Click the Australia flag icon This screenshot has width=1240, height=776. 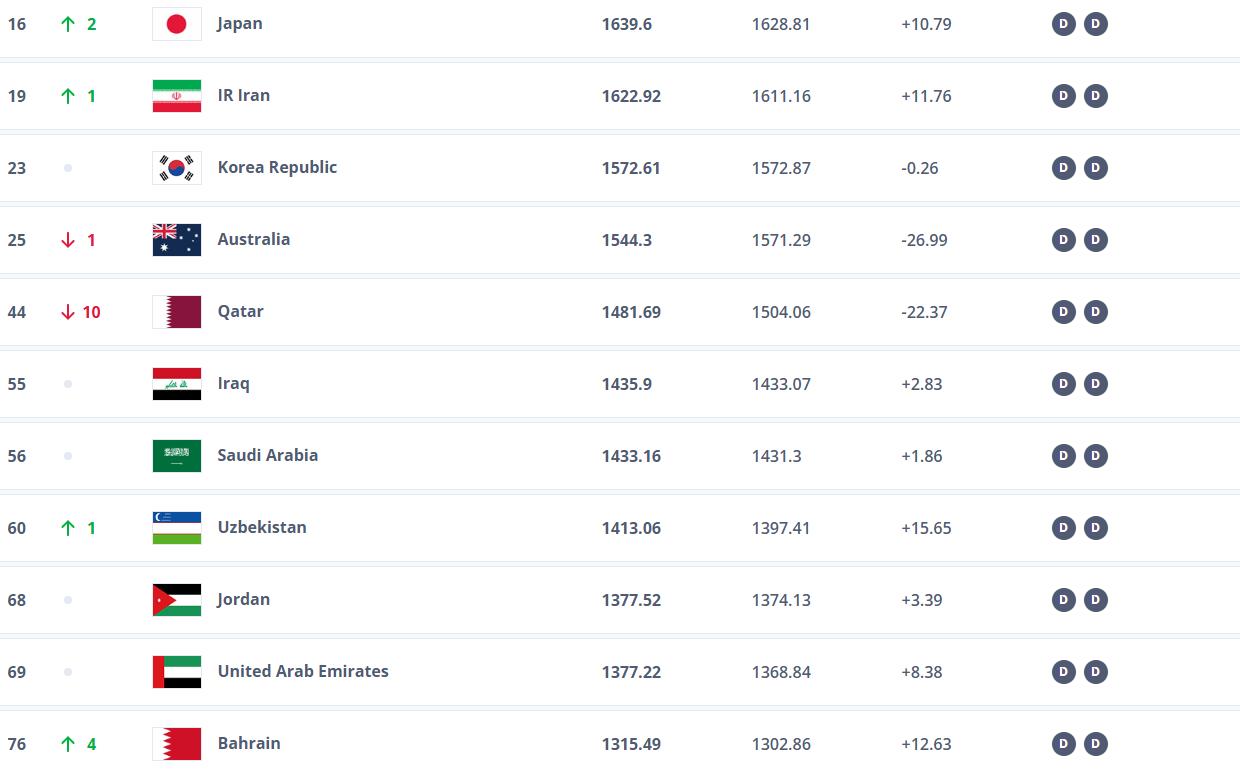[x=176, y=240]
